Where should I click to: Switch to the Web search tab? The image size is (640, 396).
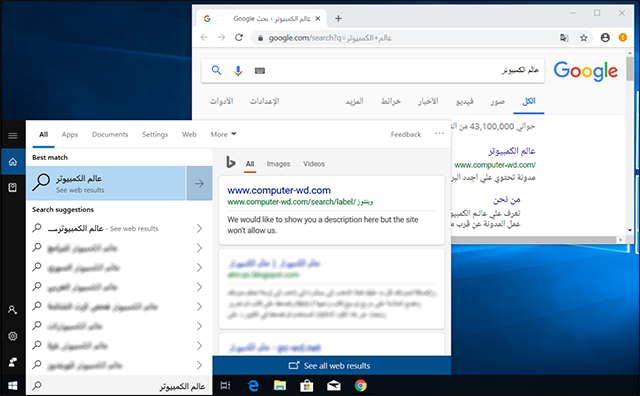[189, 134]
